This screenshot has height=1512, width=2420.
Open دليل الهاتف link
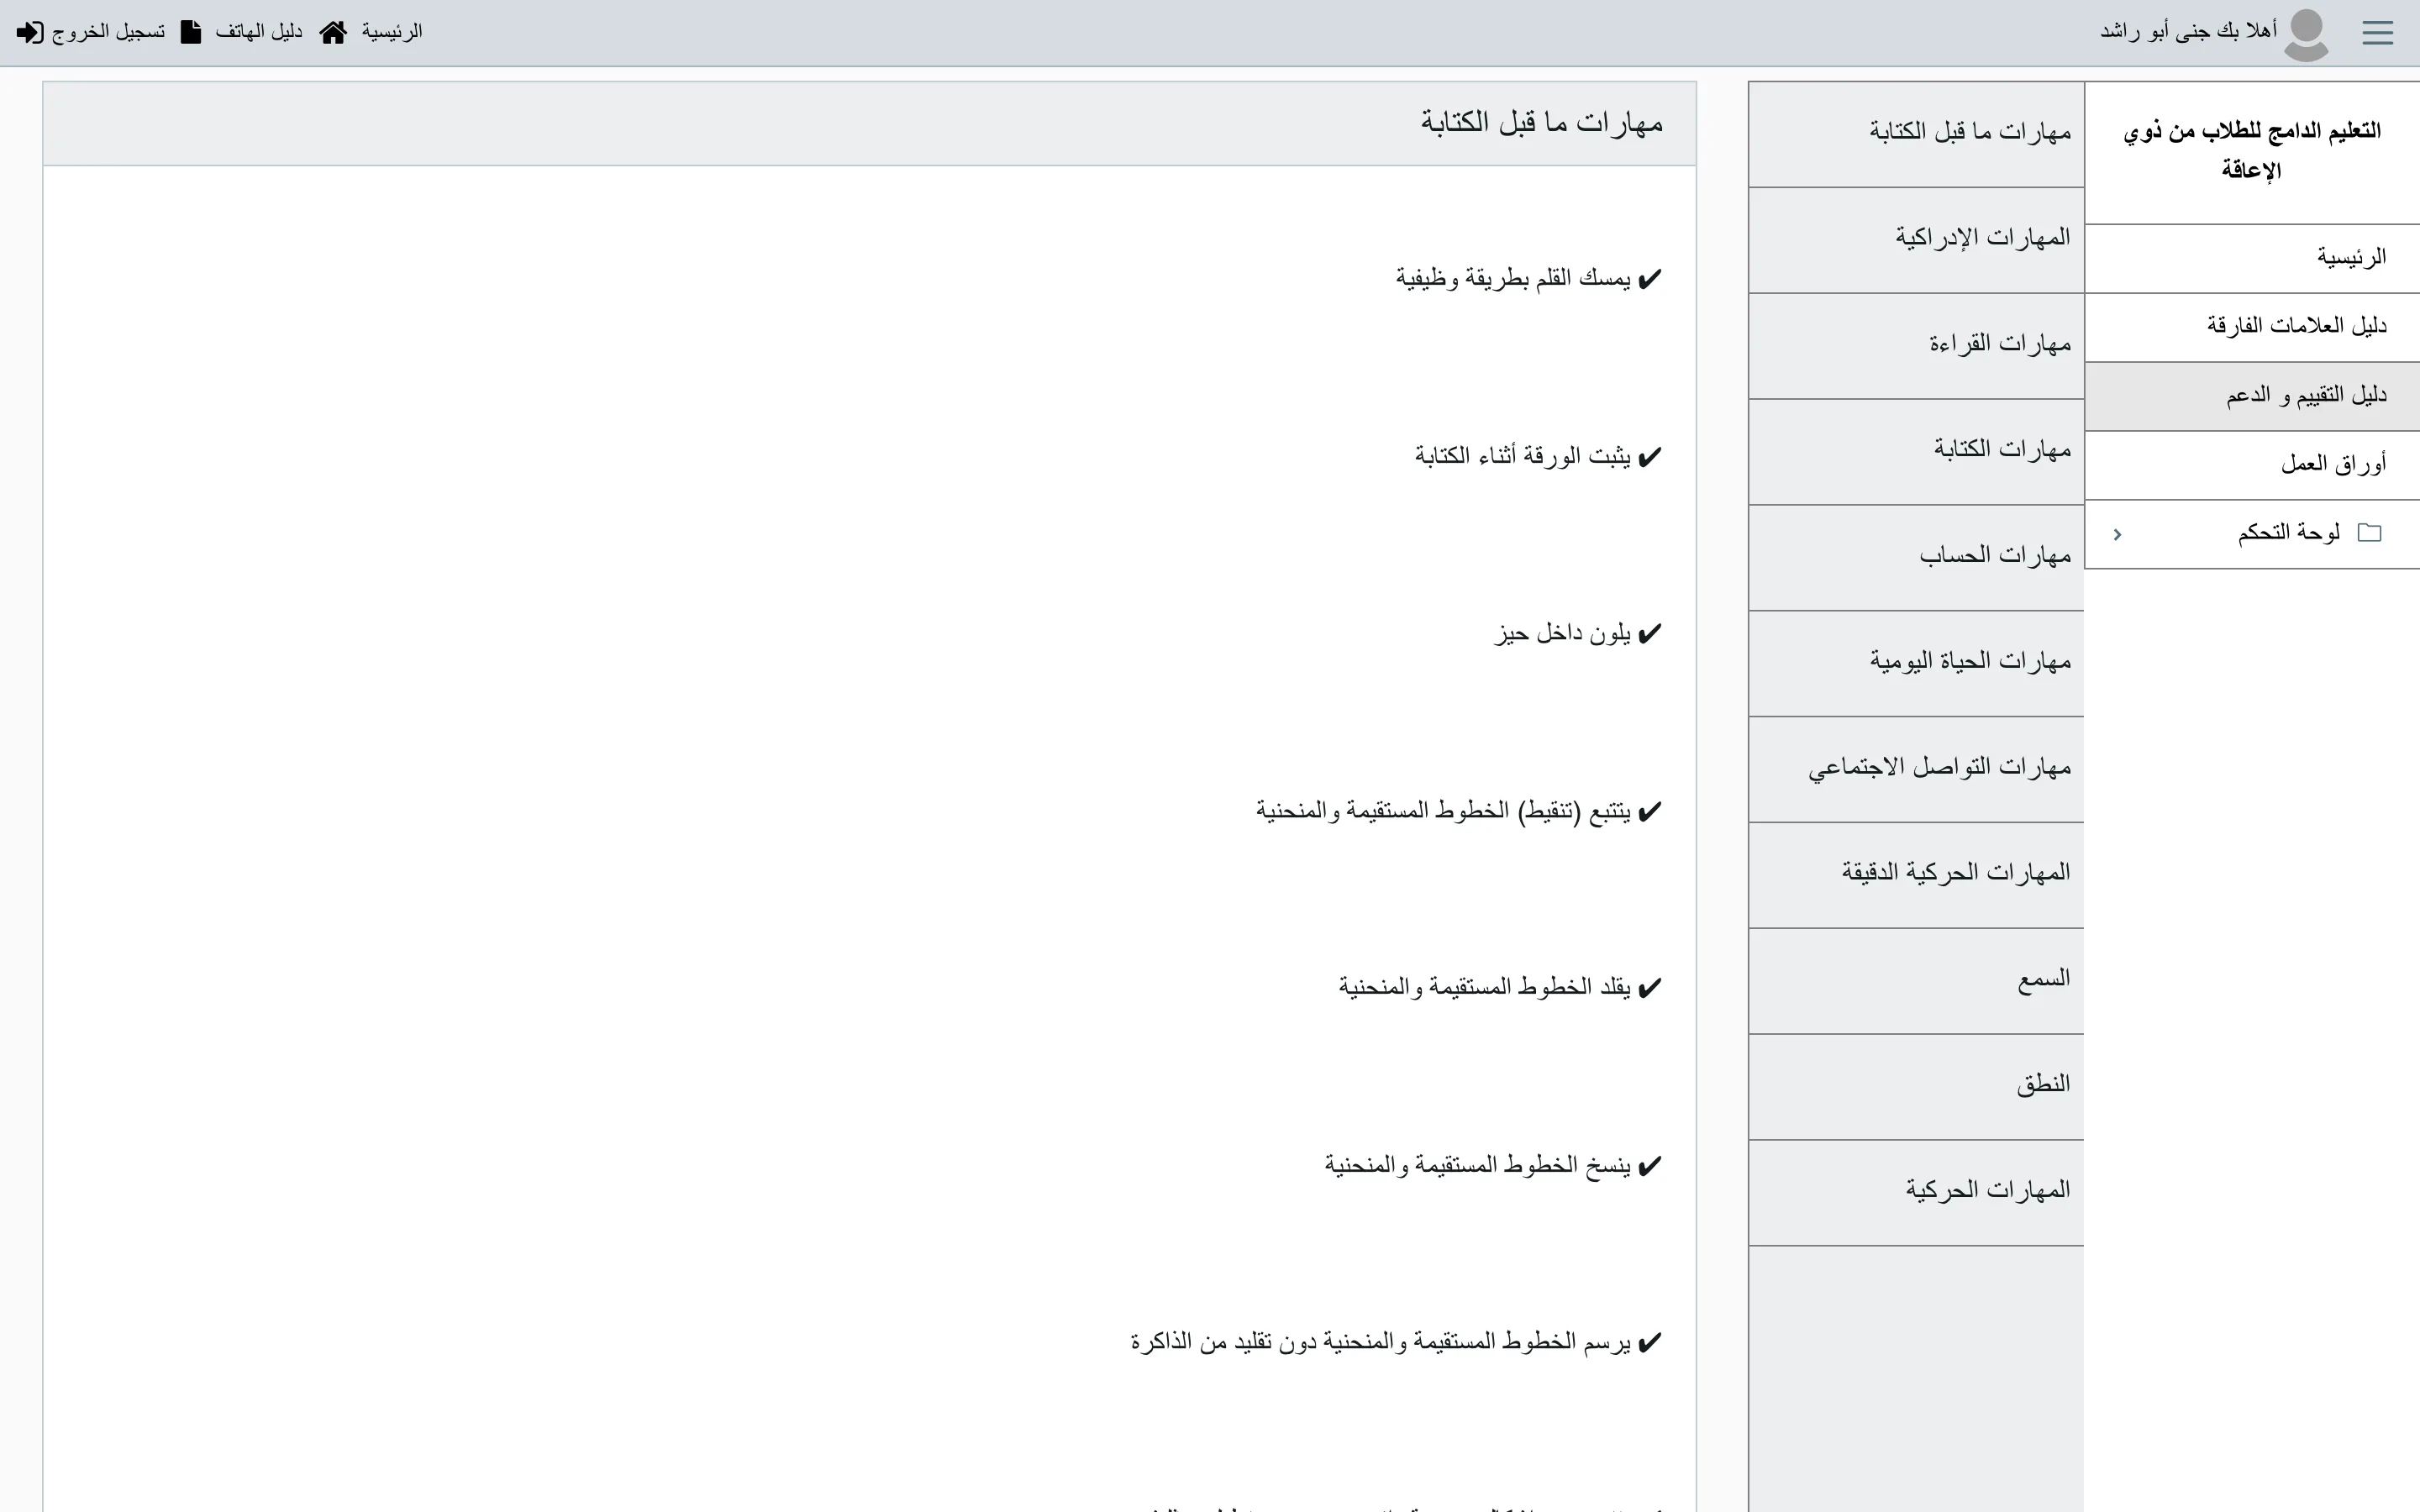tap(258, 32)
